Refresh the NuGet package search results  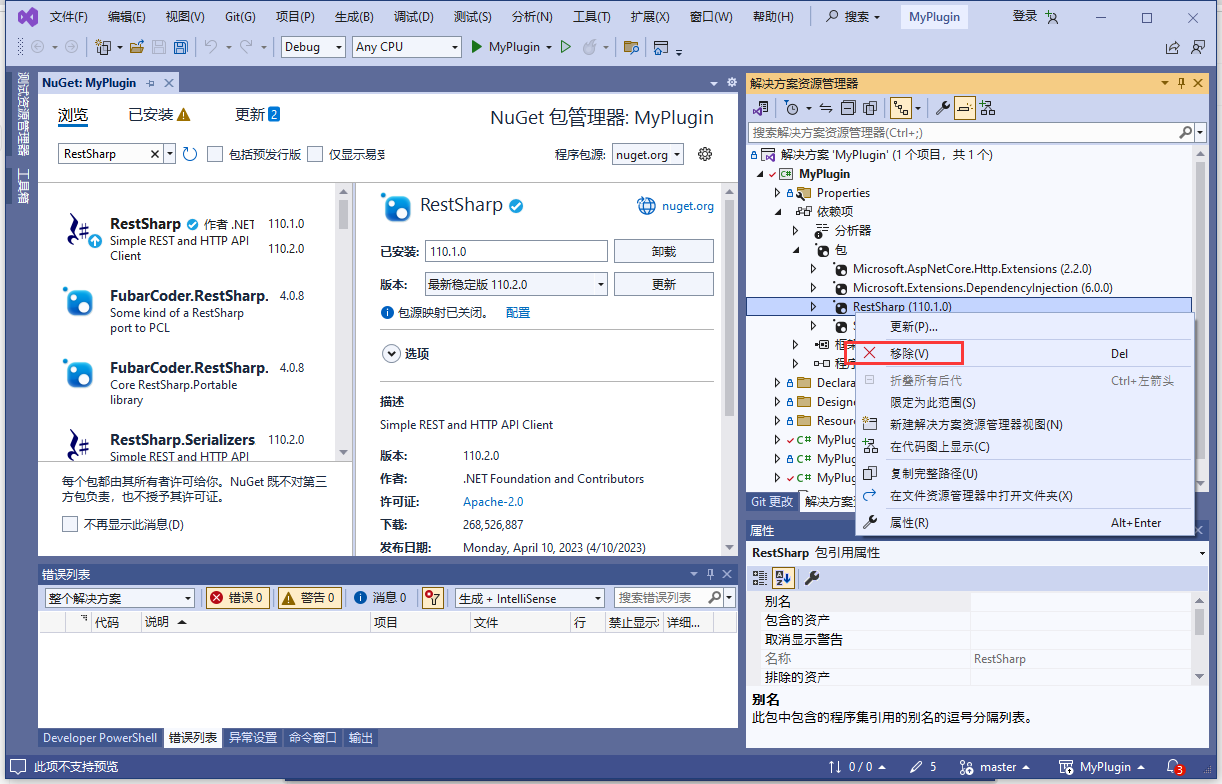coord(190,154)
